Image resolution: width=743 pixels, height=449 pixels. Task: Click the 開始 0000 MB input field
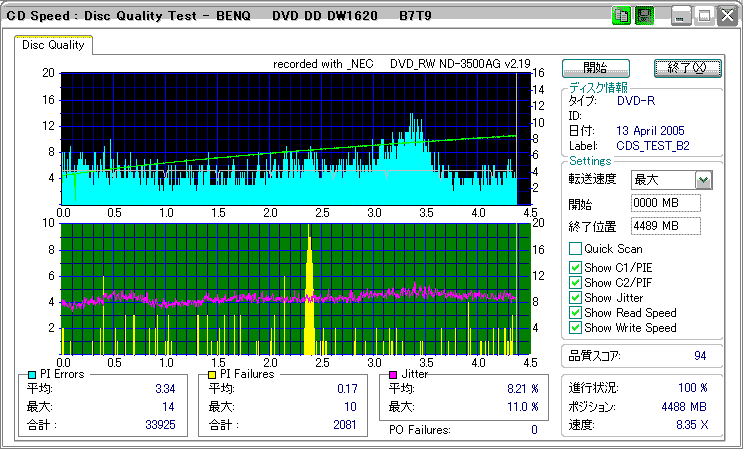[x=665, y=203]
